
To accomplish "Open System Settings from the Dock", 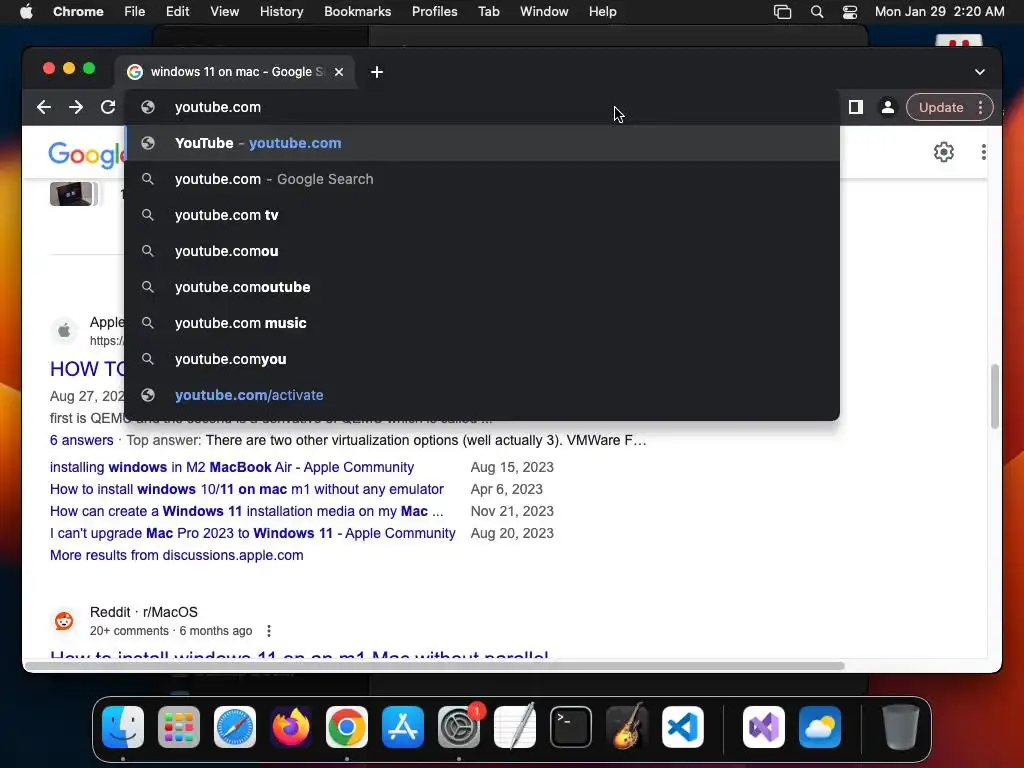I will click(458, 727).
